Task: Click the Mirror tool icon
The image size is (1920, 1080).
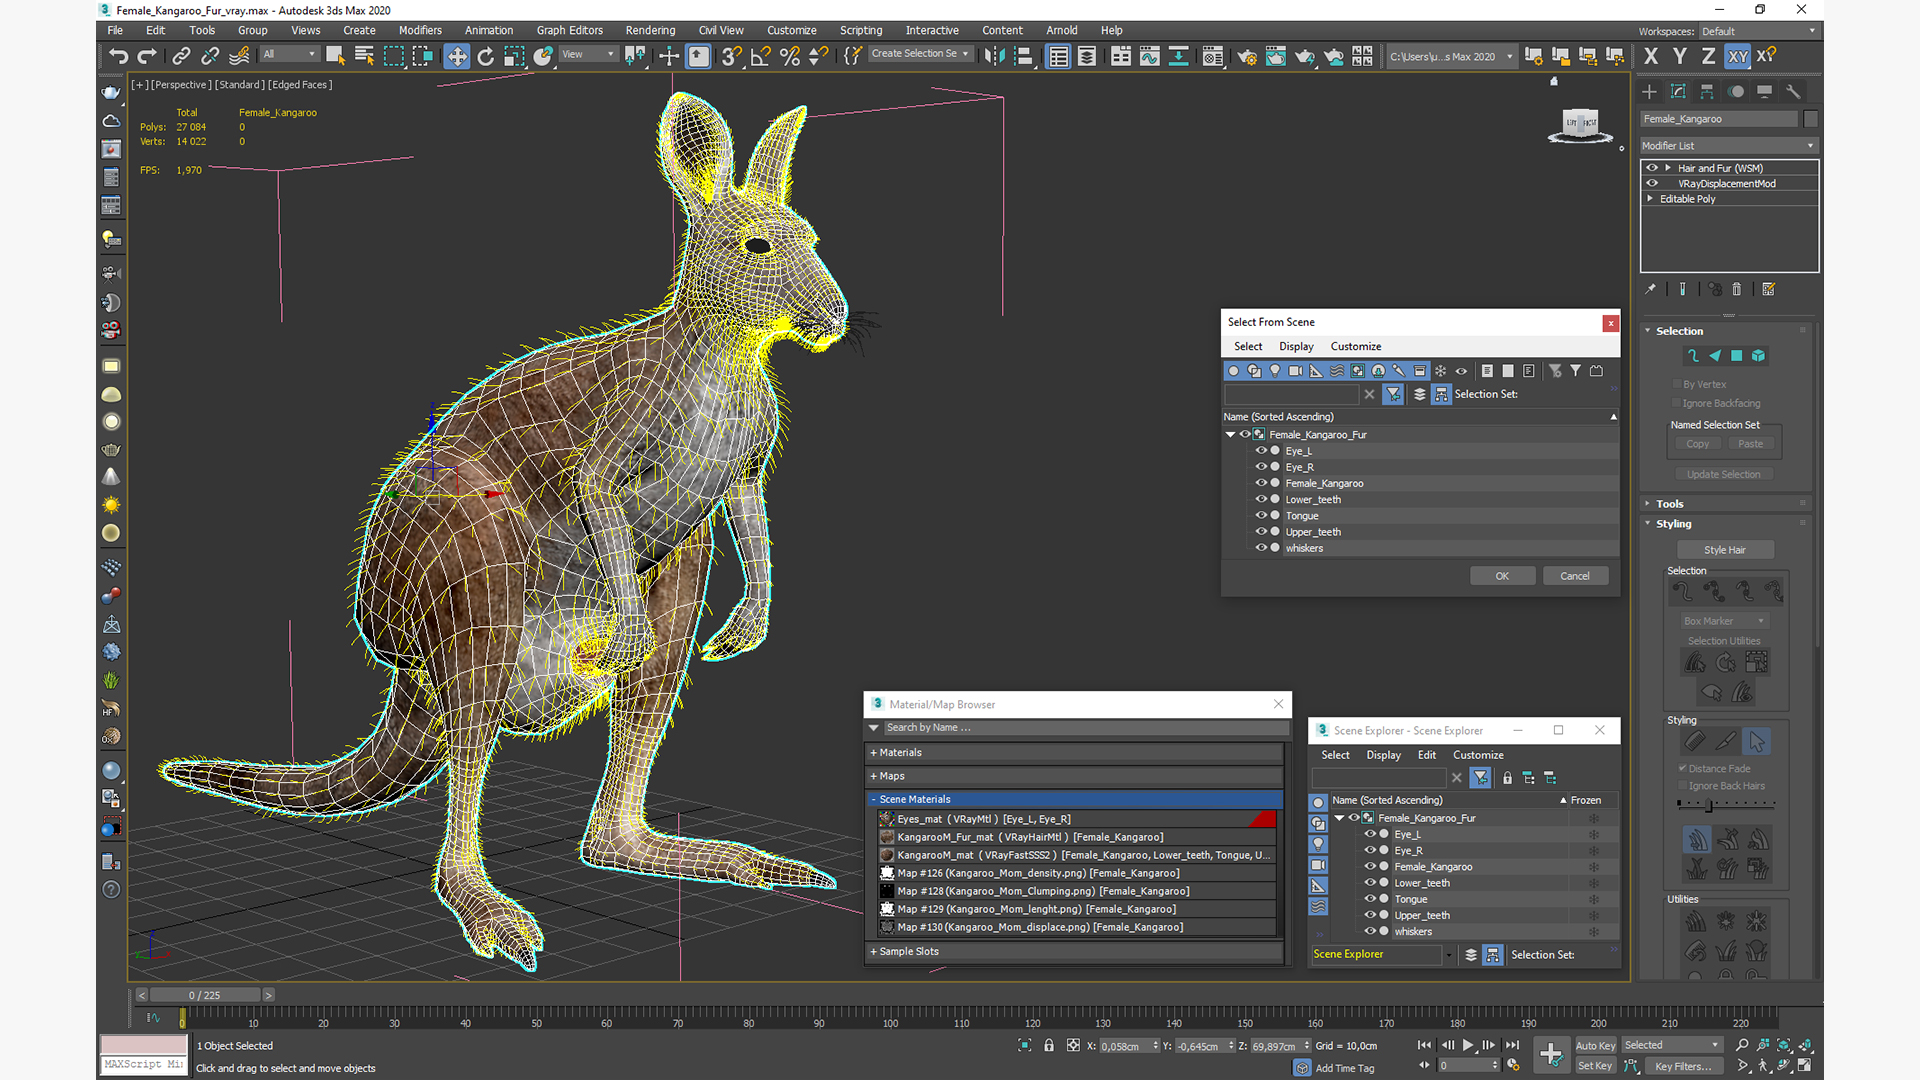Action: pyautogui.click(x=993, y=57)
